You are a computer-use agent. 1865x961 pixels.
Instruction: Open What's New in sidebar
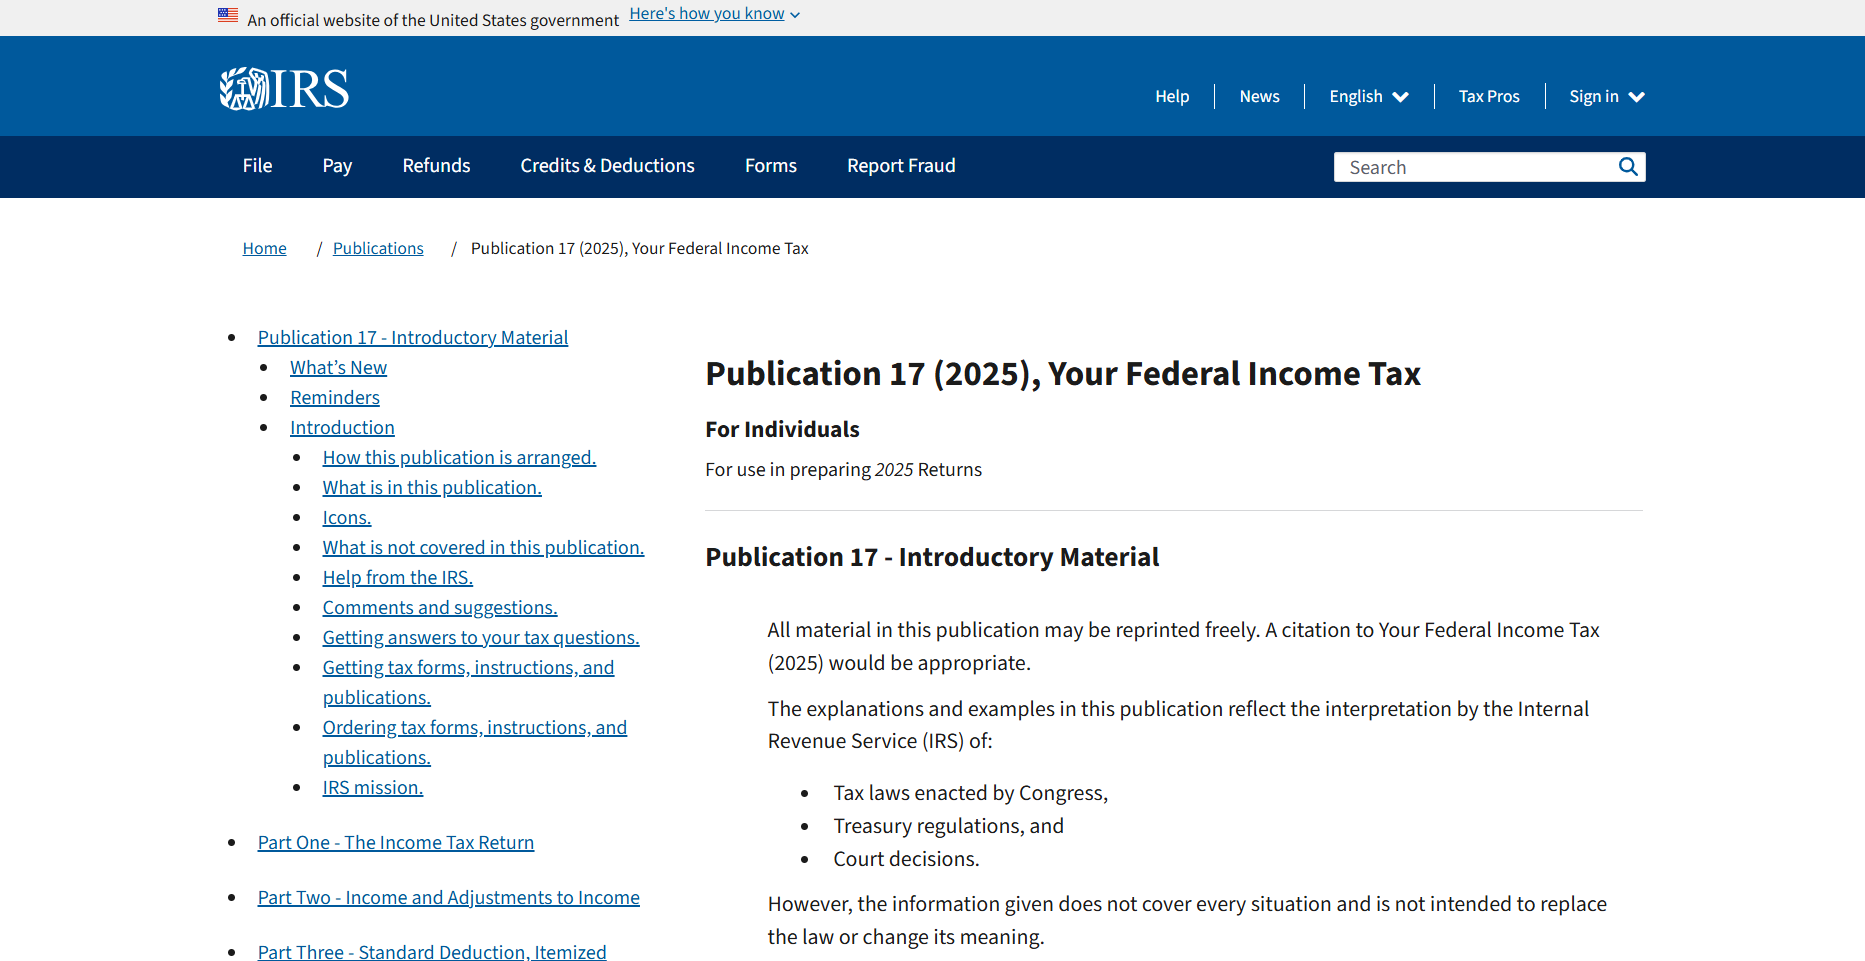[x=338, y=367]
